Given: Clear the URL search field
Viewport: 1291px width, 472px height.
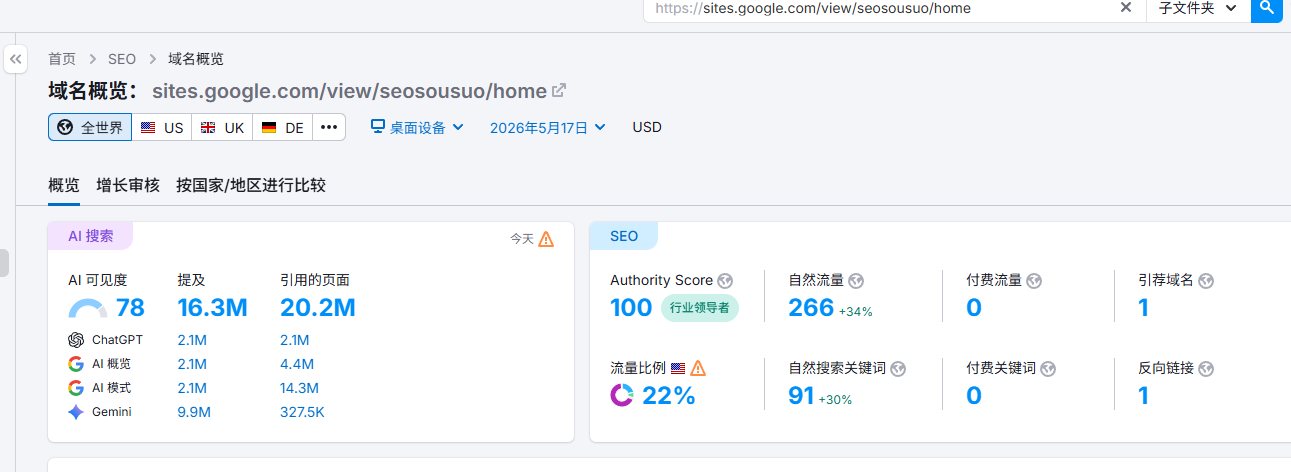Looking at the screenshot, I should (1125, 8).
